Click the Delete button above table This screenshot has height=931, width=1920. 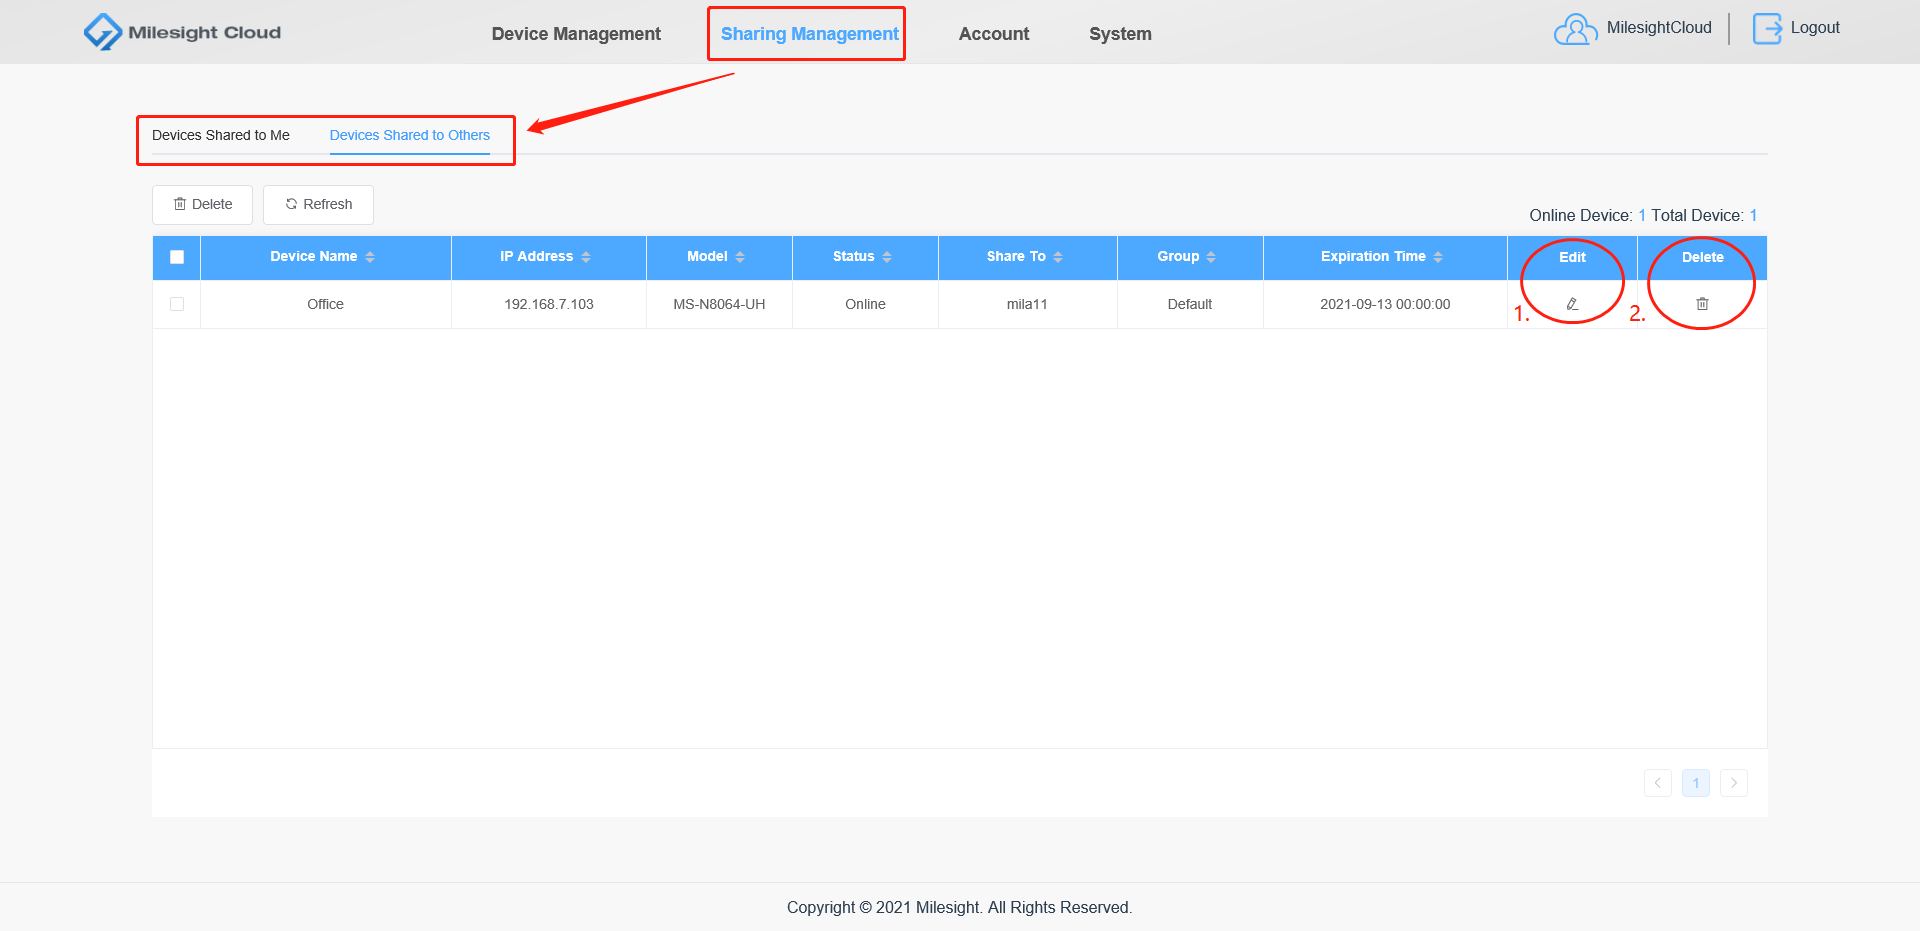(202, 204)
